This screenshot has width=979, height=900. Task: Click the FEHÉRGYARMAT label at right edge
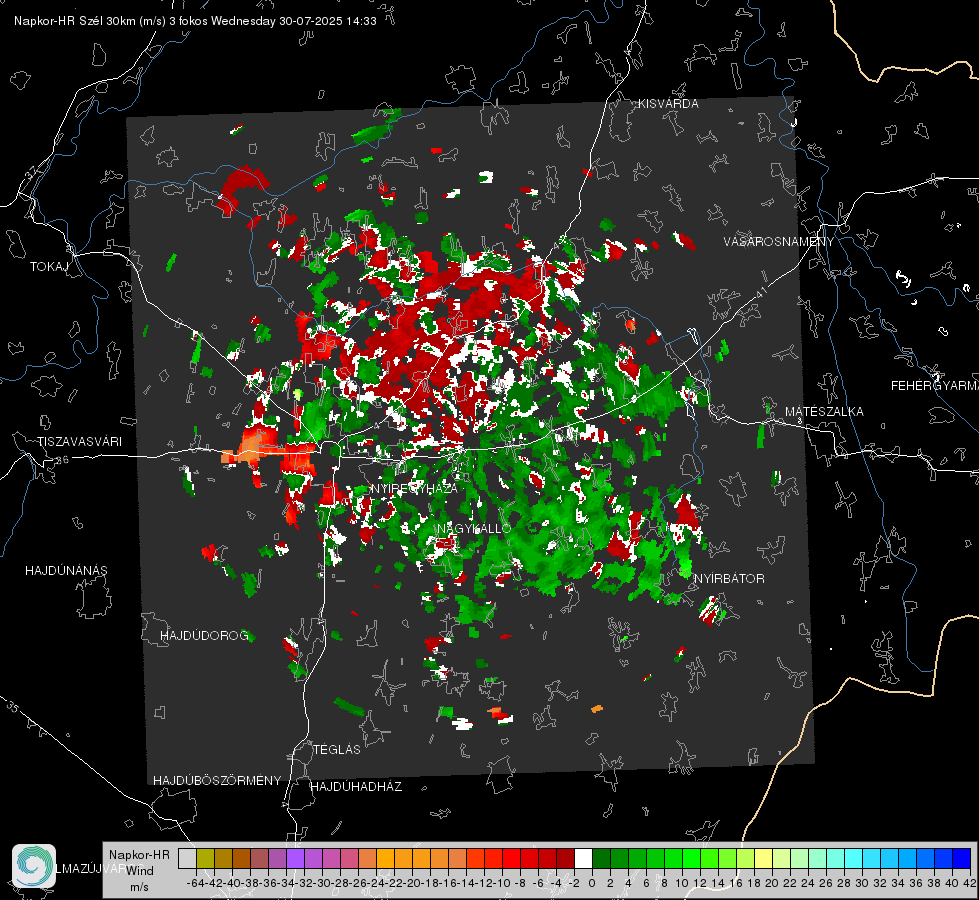[935, 385]
